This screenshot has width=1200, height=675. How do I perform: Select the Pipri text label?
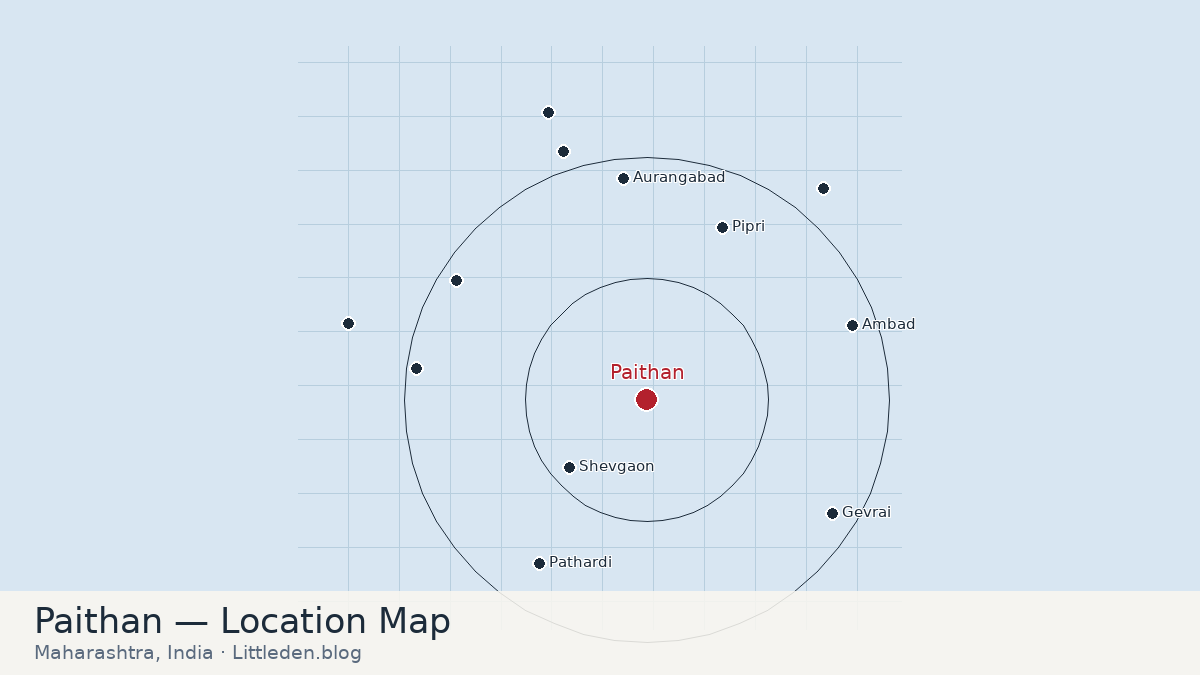[x=748, y=227]
